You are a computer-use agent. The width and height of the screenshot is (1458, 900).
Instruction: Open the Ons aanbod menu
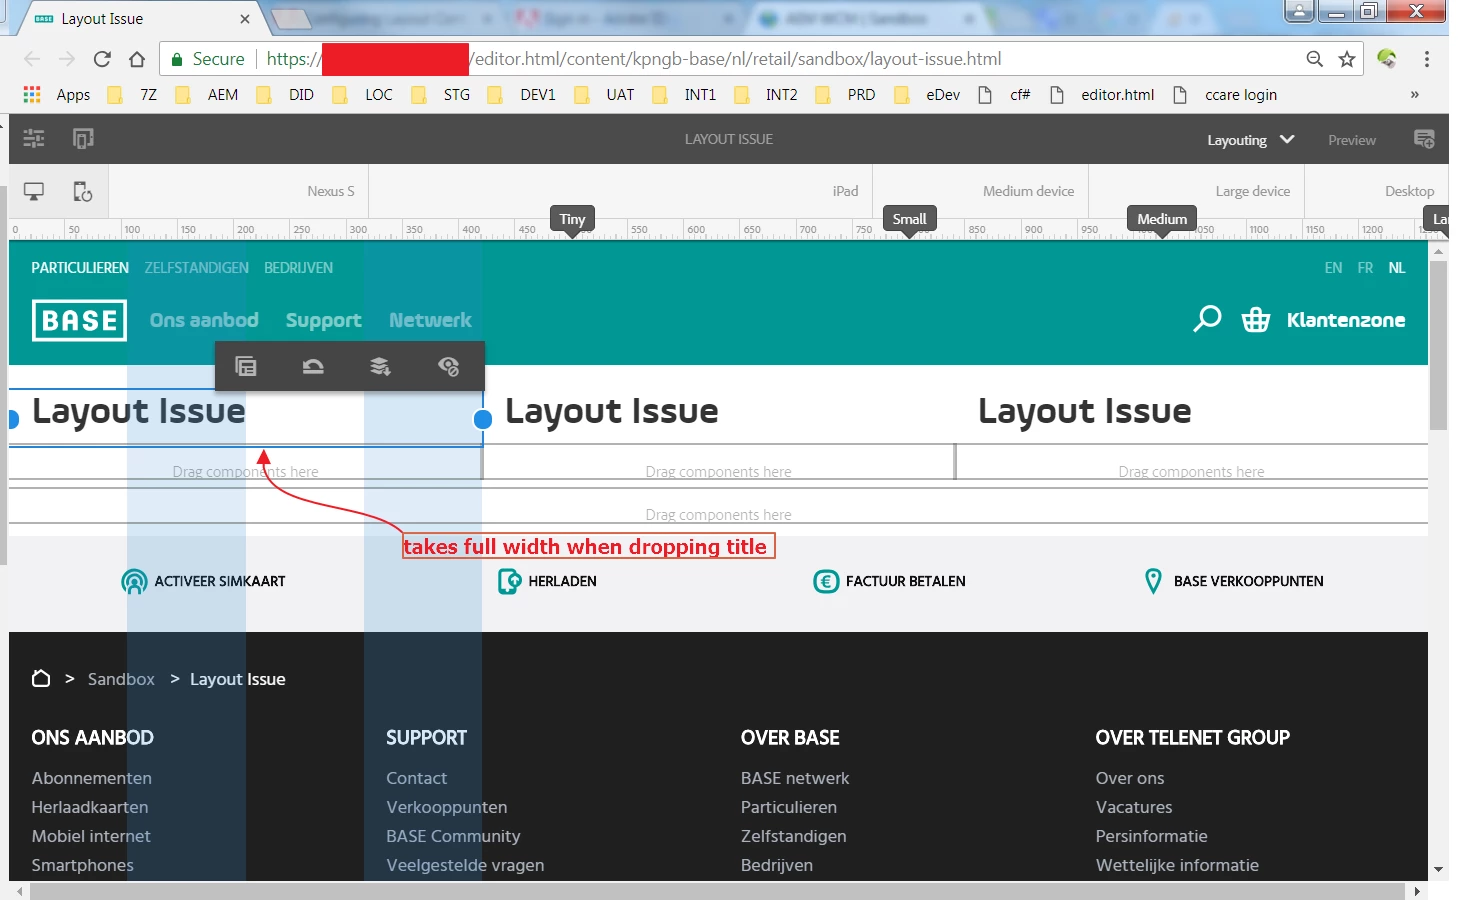[x=204, y=320]
